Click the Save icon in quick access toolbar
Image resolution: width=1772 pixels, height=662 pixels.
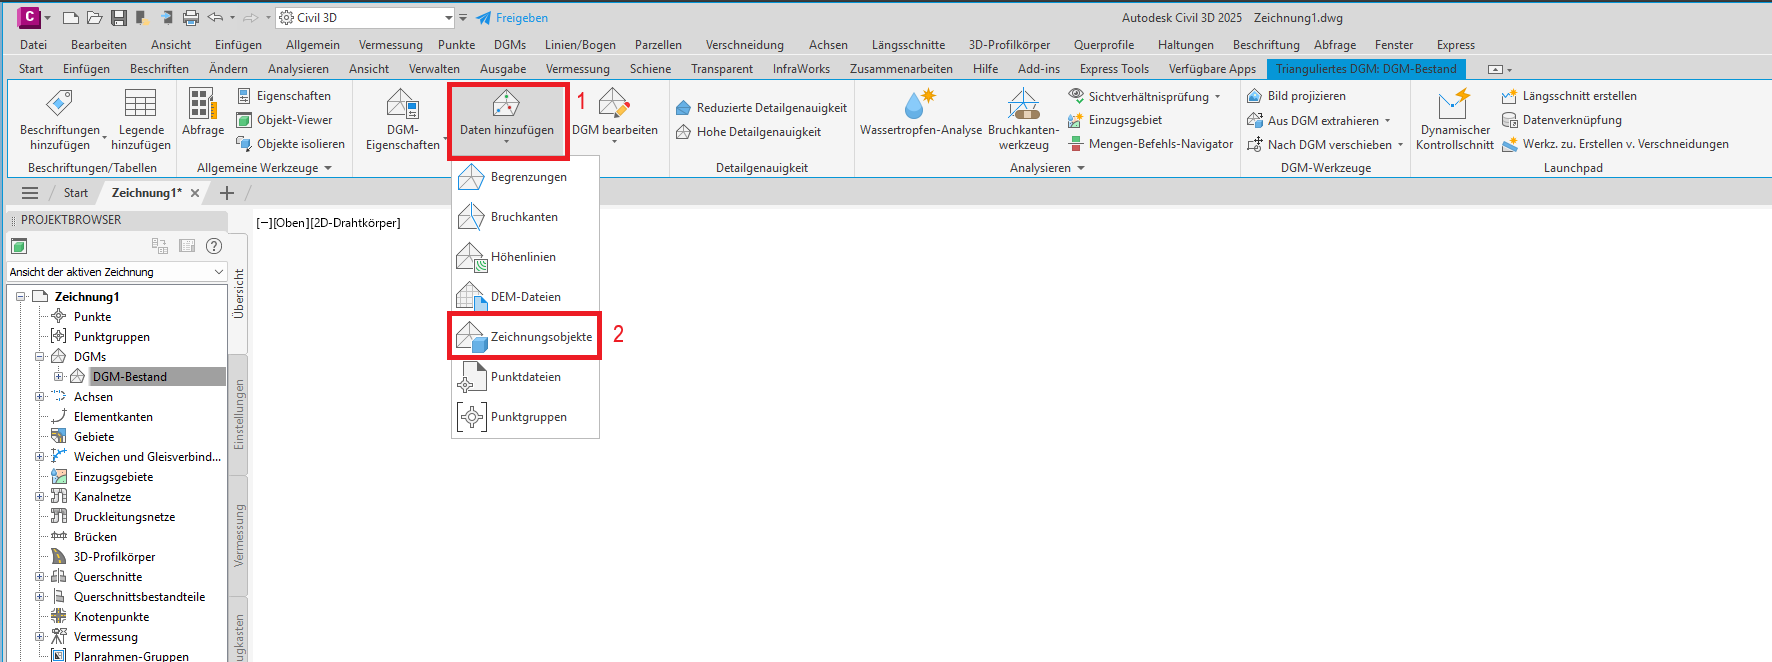point(118,18)
